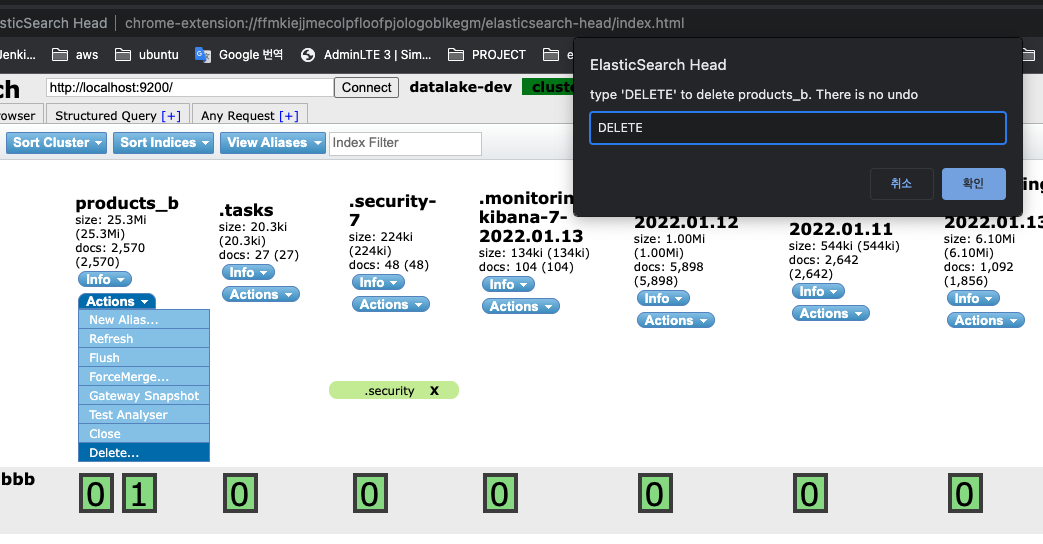Open Actions for index with 1,092 docs
This screenshot has height=544, width=1043.
(986, 321)
